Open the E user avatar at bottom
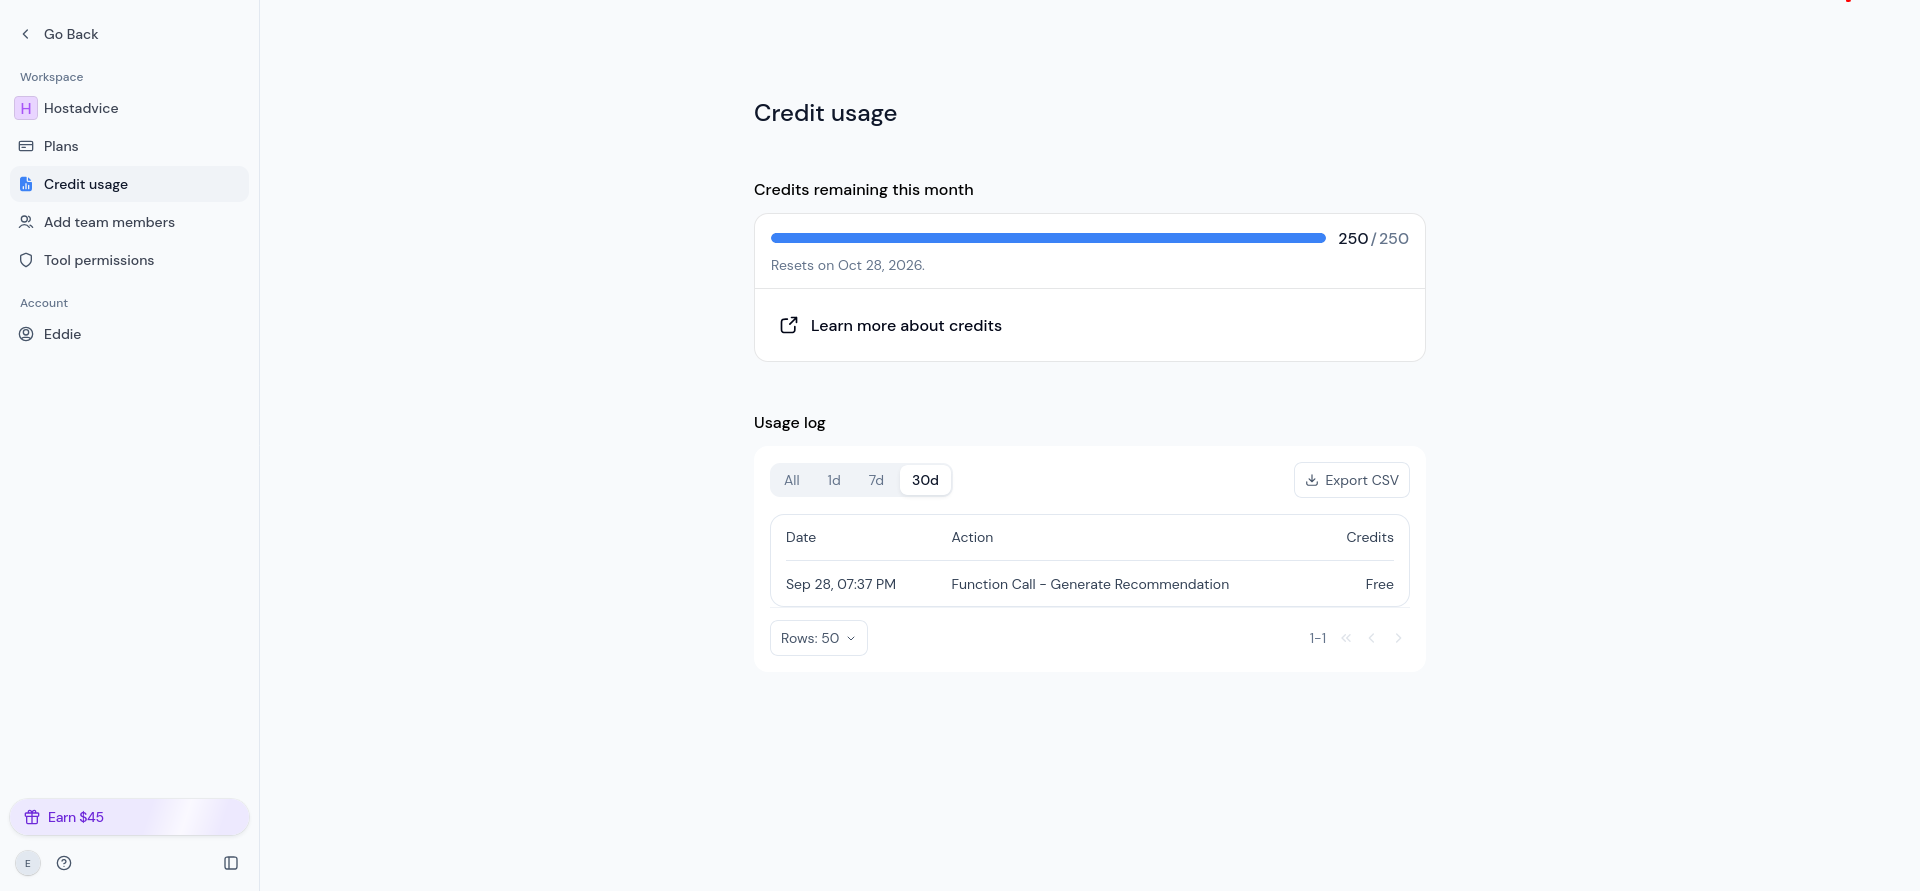The width and height of the screenshot is (1920, 891). tap(28, 863)
